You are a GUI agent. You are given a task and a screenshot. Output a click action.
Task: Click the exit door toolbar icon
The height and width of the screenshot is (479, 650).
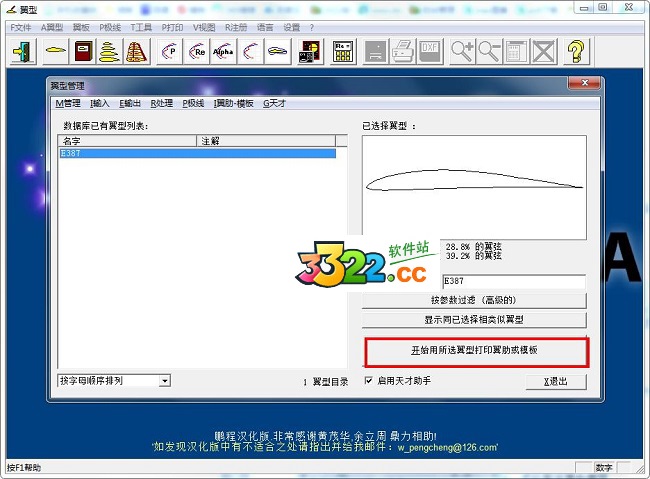coord(23,51)
